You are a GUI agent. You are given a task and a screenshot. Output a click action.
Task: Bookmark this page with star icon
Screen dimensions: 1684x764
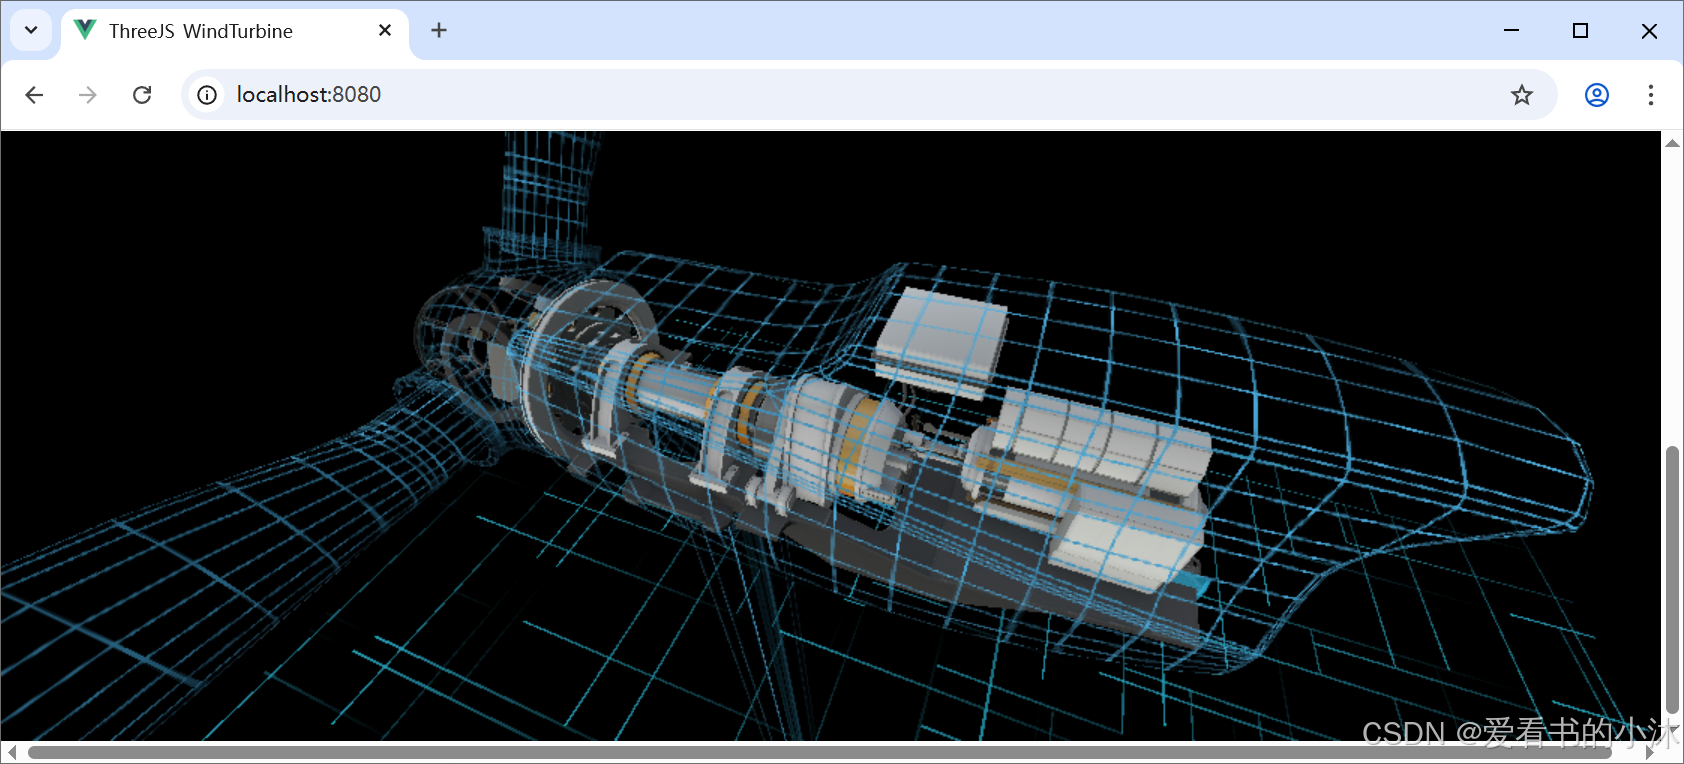click(x=1522, y=95)
